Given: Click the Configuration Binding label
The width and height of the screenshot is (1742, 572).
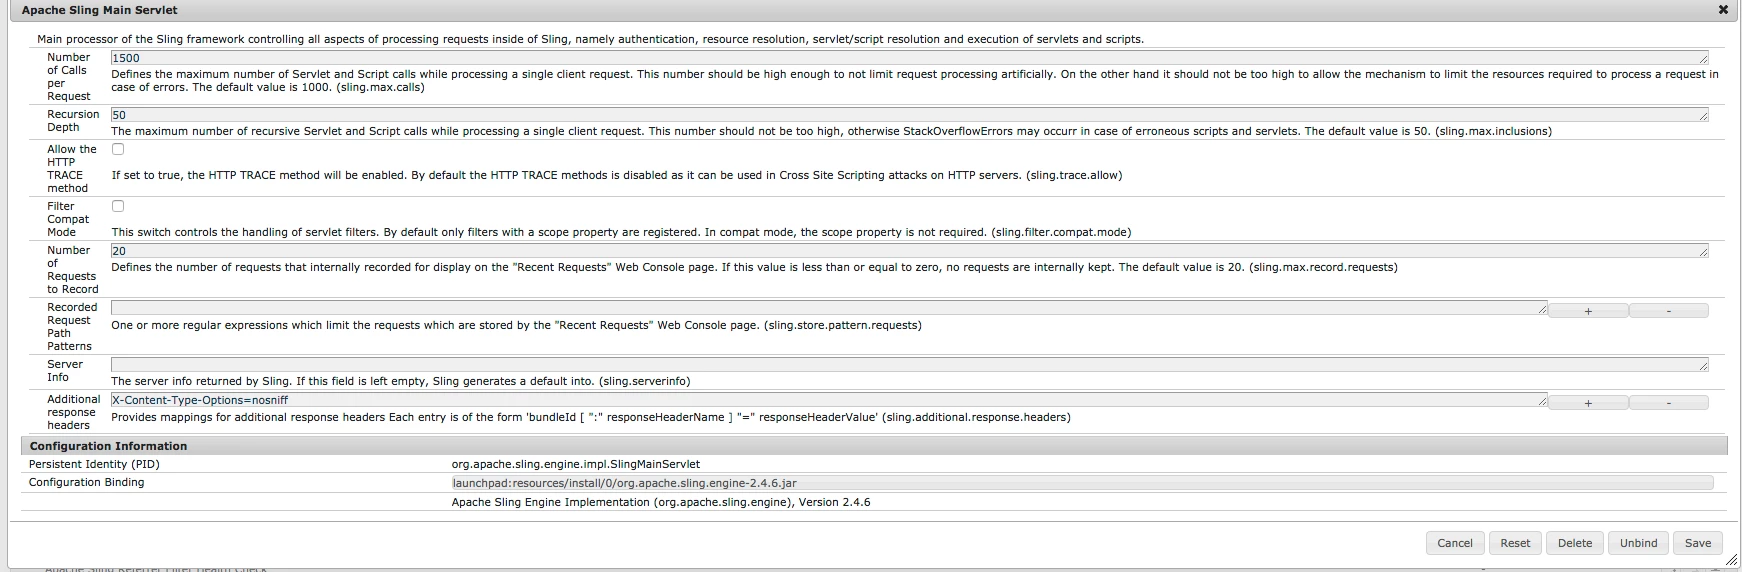Looking at the screenshot, I should [x=86, y=482].
